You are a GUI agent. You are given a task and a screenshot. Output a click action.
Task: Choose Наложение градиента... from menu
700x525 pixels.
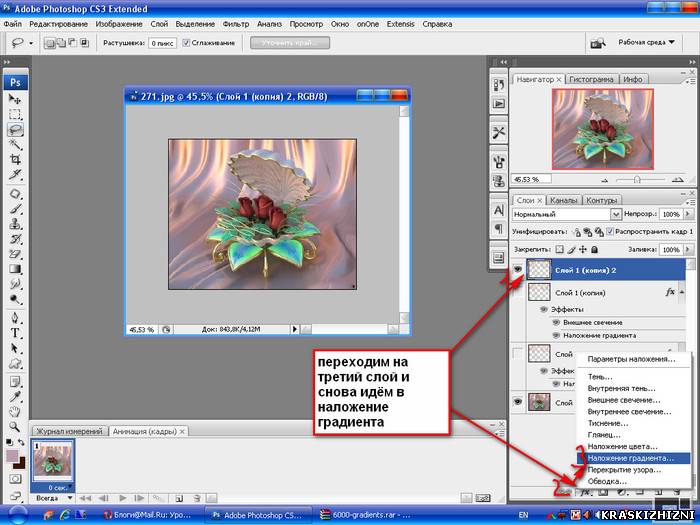pos(633,458)
